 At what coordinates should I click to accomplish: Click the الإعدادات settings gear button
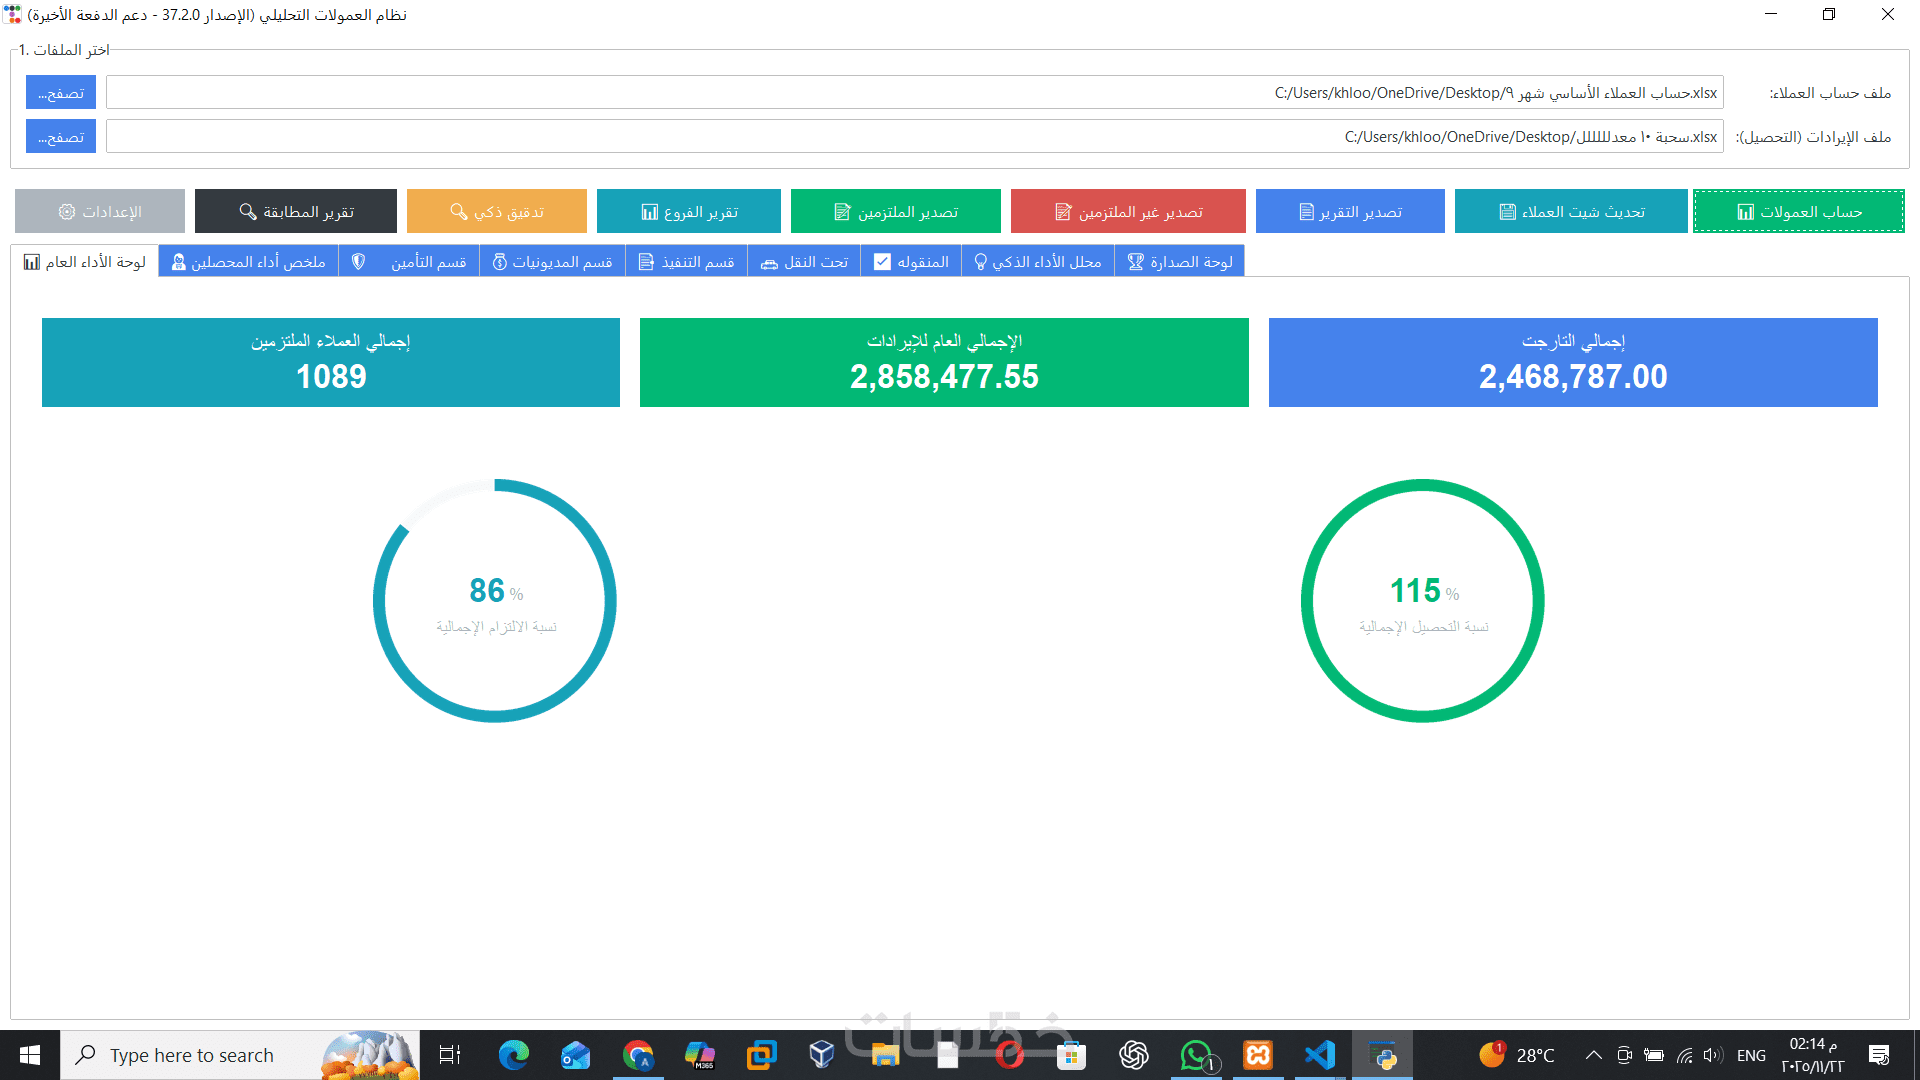click(x=100, y=211)
